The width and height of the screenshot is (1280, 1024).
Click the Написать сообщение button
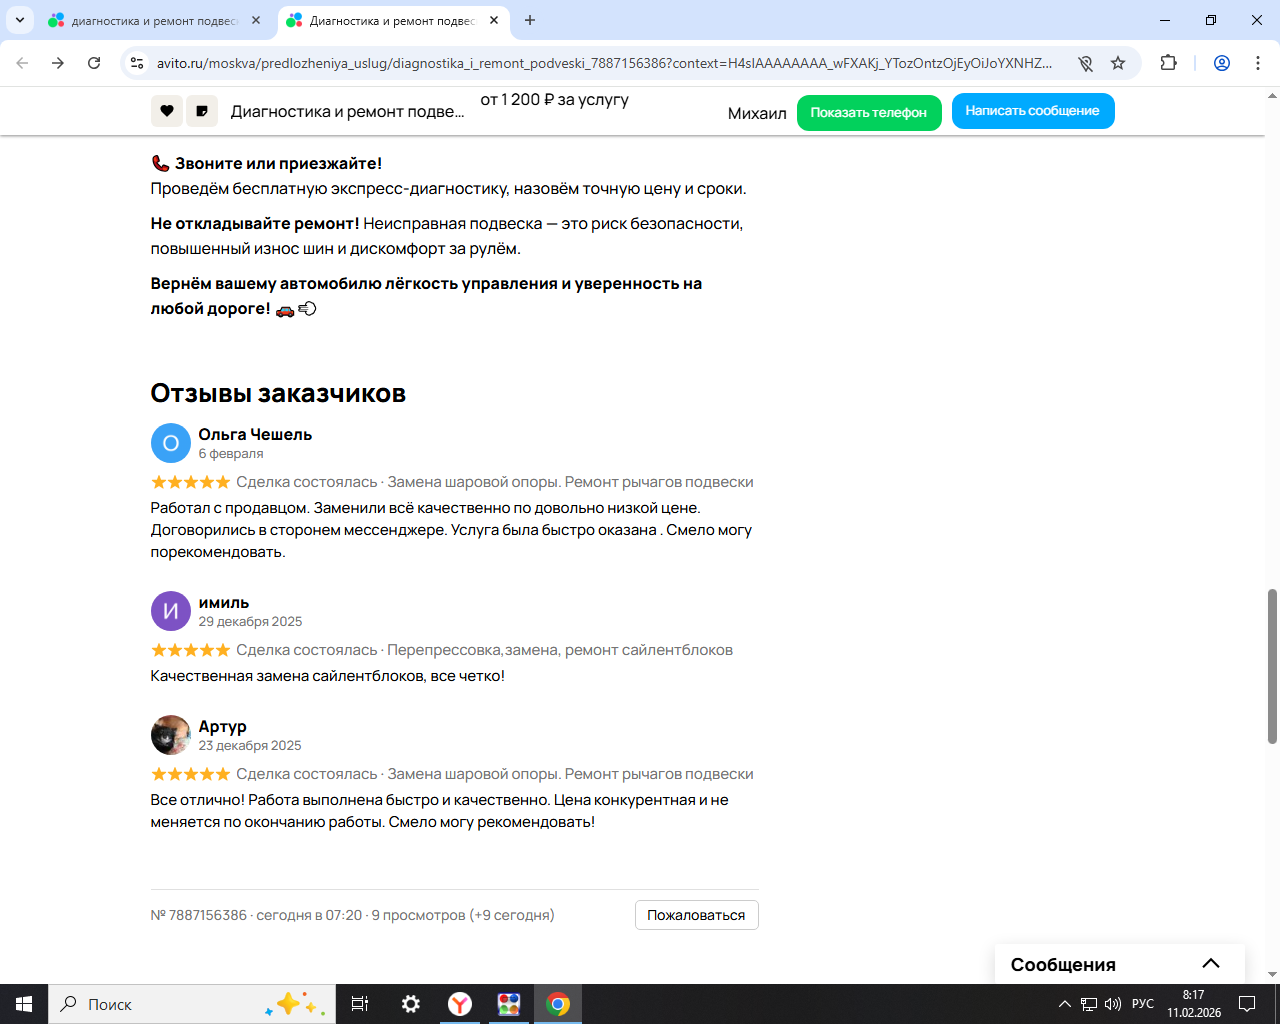pyautogui.click(x=1033, y=111)
